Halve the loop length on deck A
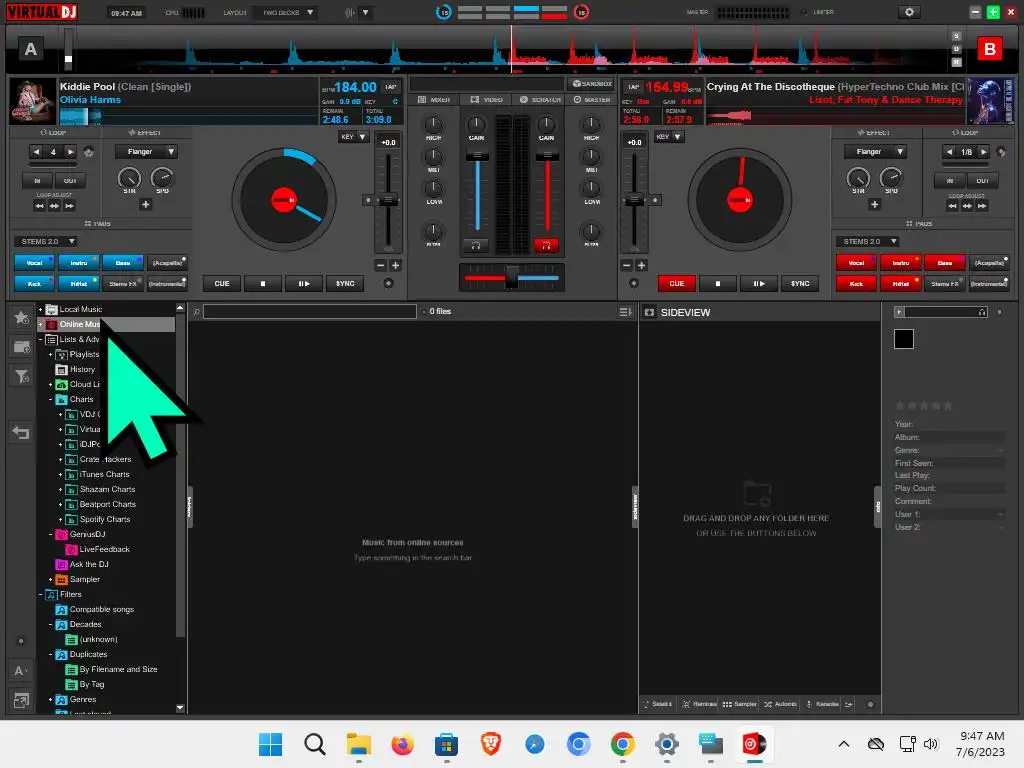 pyautogui.click(x=37, y=152)
